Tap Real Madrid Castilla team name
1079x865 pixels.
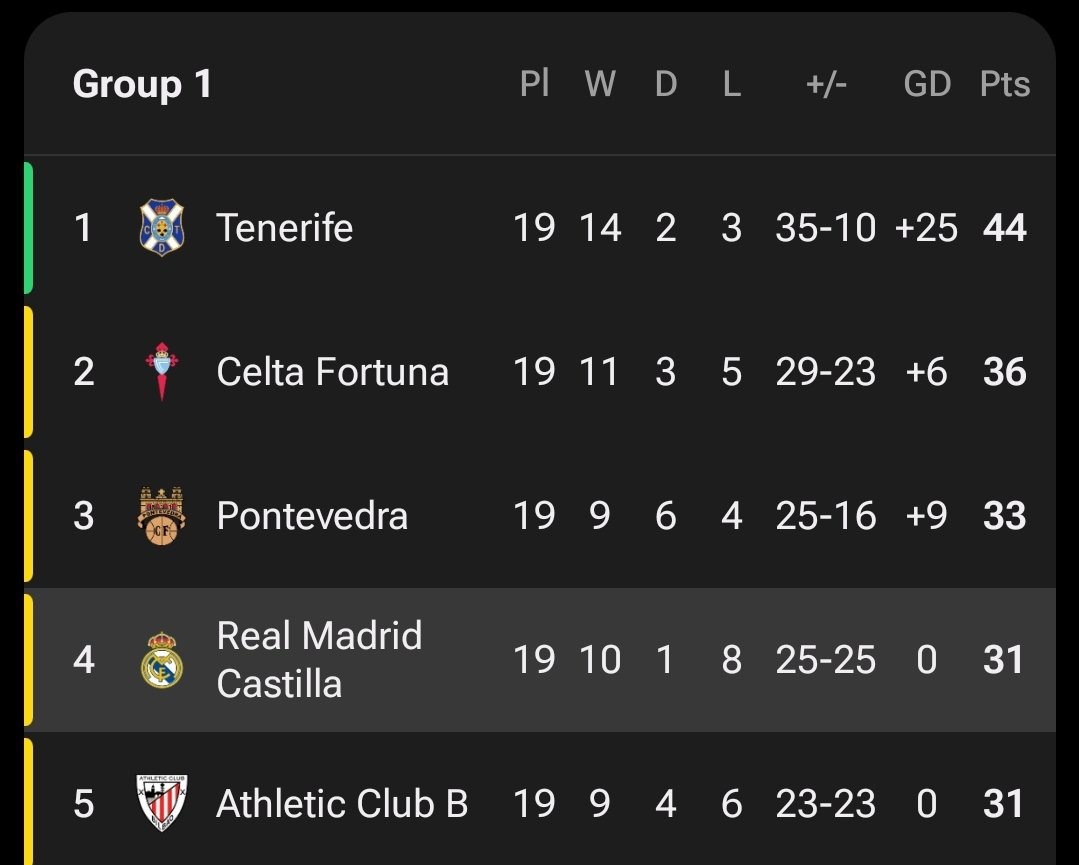(x=319, y=660)
